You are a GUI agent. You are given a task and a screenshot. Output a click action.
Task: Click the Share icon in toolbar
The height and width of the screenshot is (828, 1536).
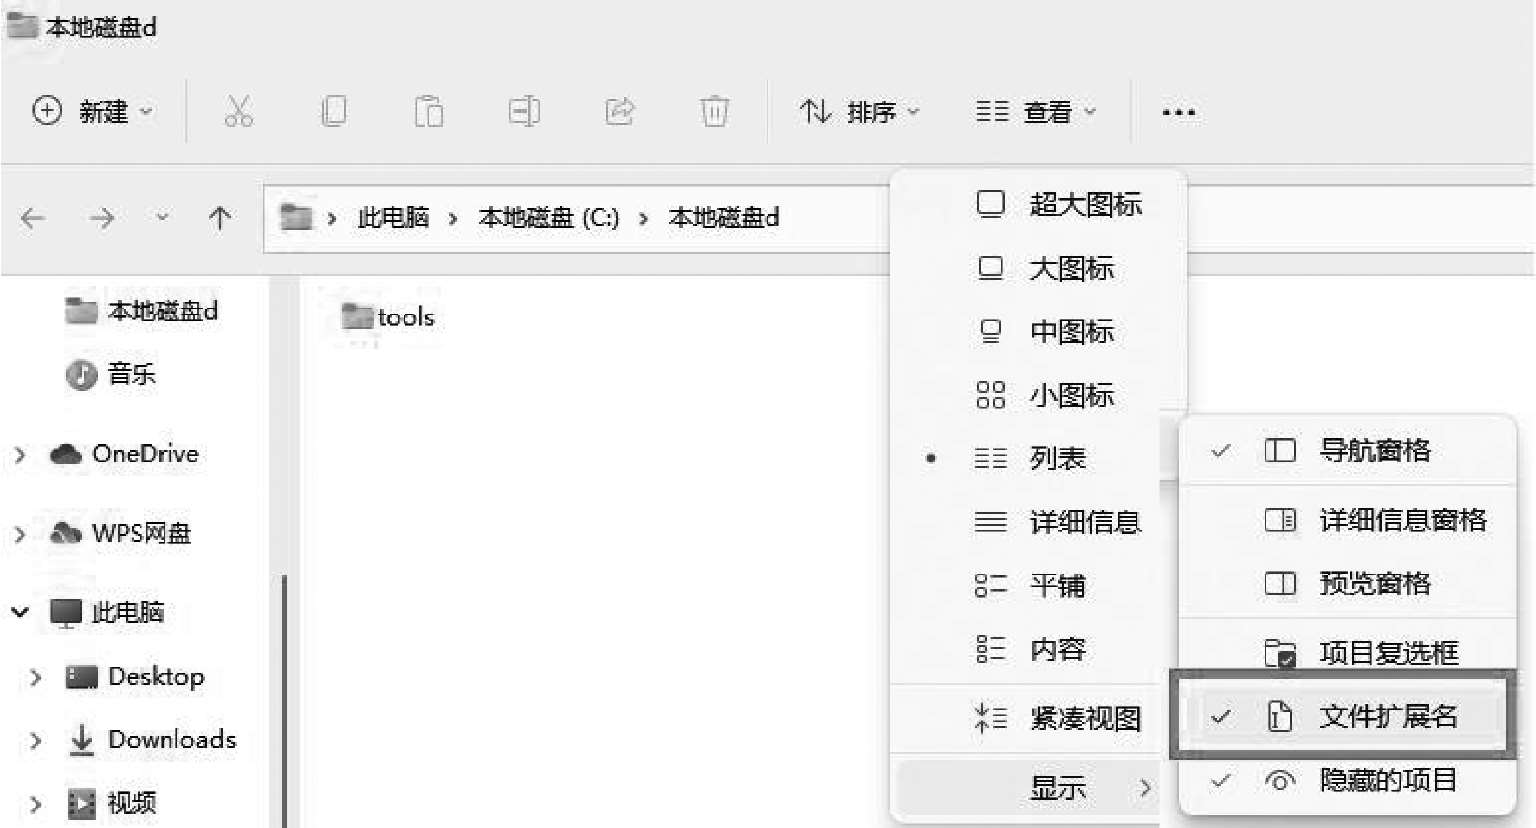[620, 111]
